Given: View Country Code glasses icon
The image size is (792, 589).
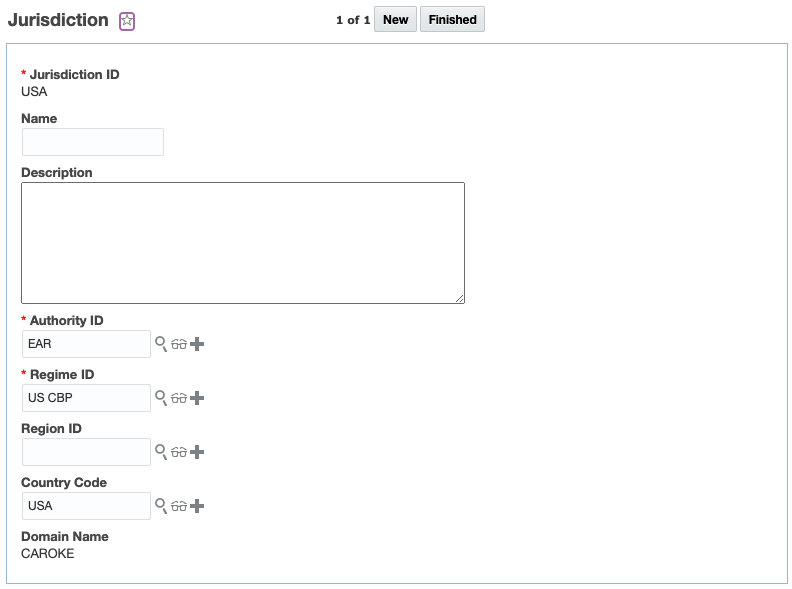Looking at the screenshot, I should coord(179,506).
